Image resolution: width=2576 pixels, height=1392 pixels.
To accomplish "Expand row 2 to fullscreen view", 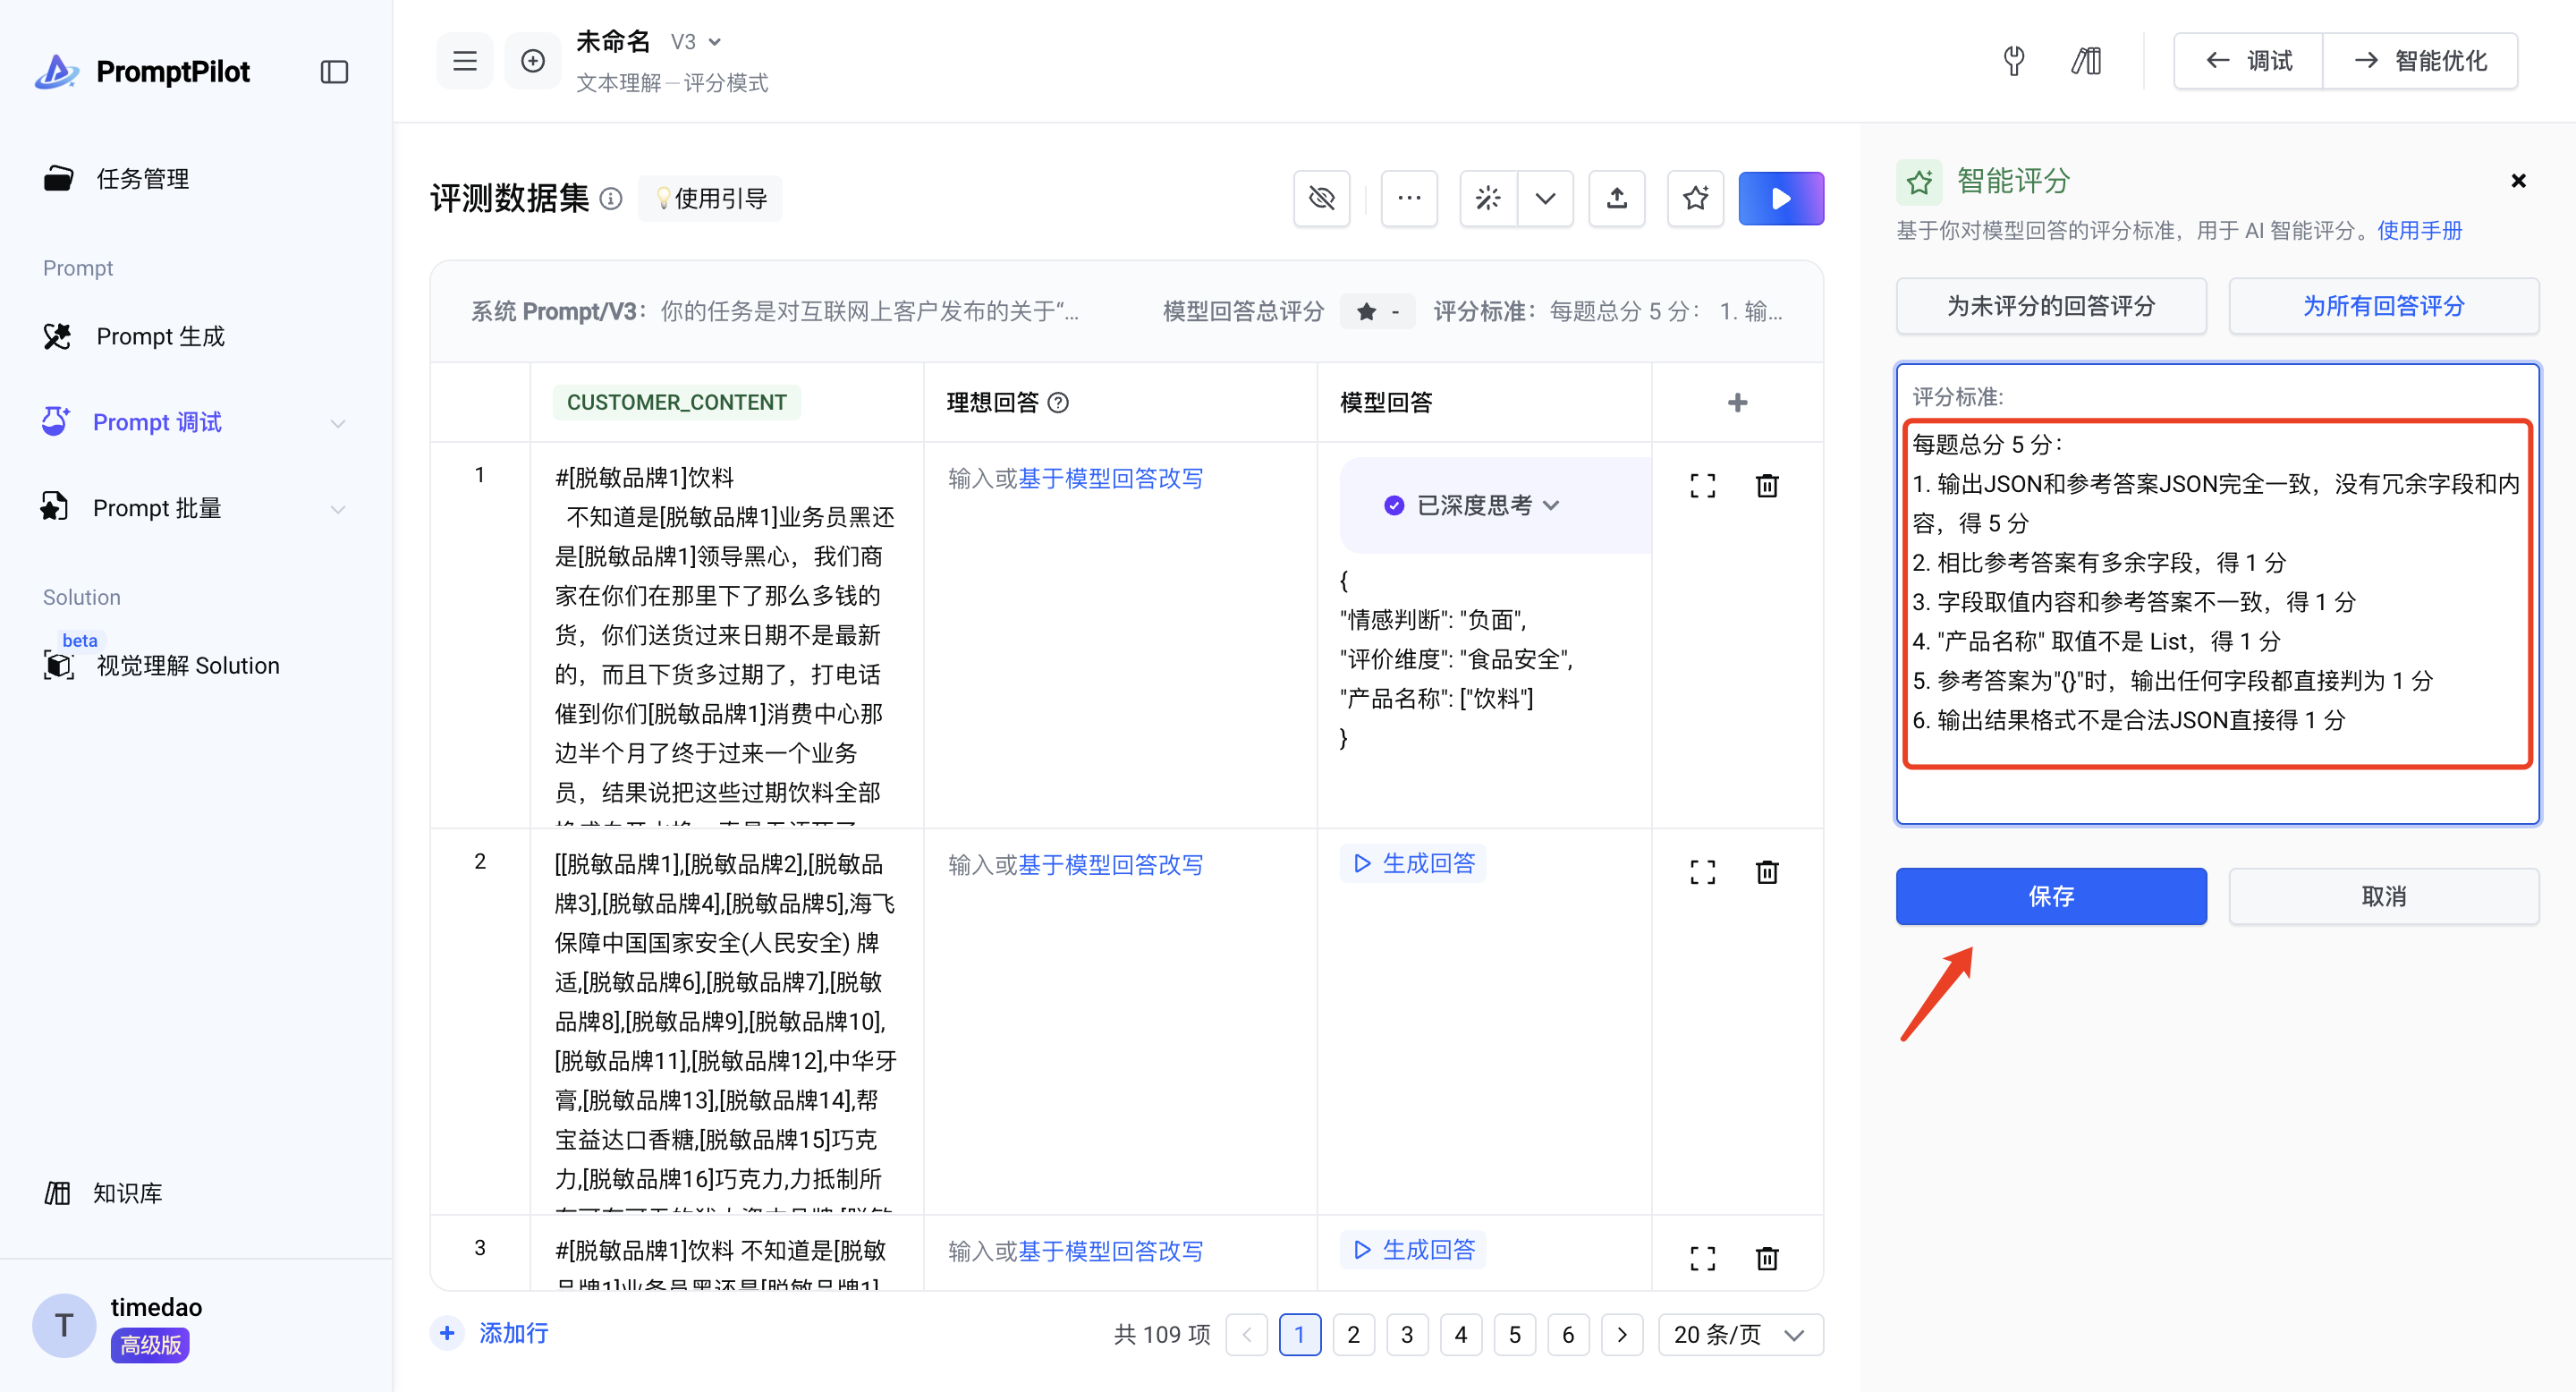I will (x=1702, y=872).
